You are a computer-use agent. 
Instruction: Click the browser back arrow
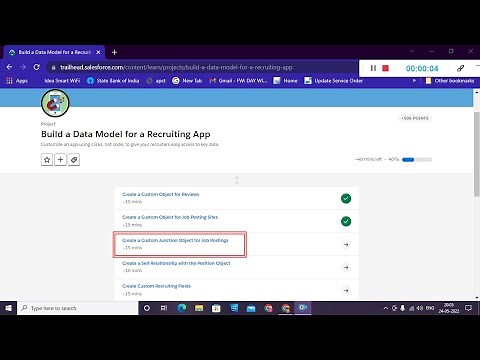9,67
